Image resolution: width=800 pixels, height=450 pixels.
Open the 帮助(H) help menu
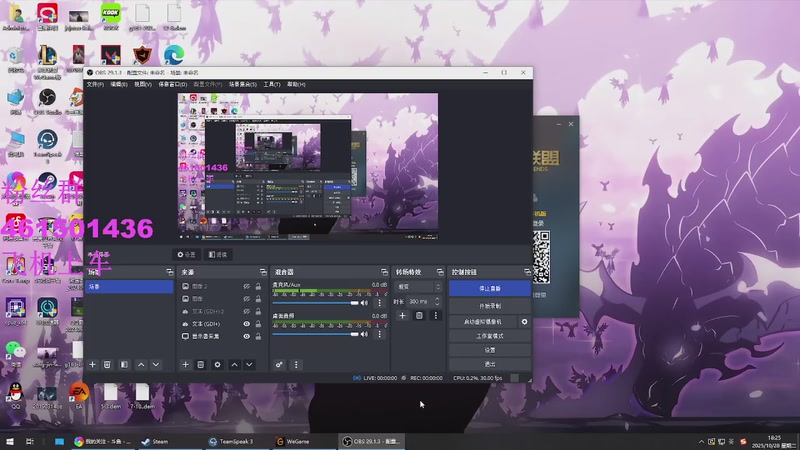pos(296,85)
